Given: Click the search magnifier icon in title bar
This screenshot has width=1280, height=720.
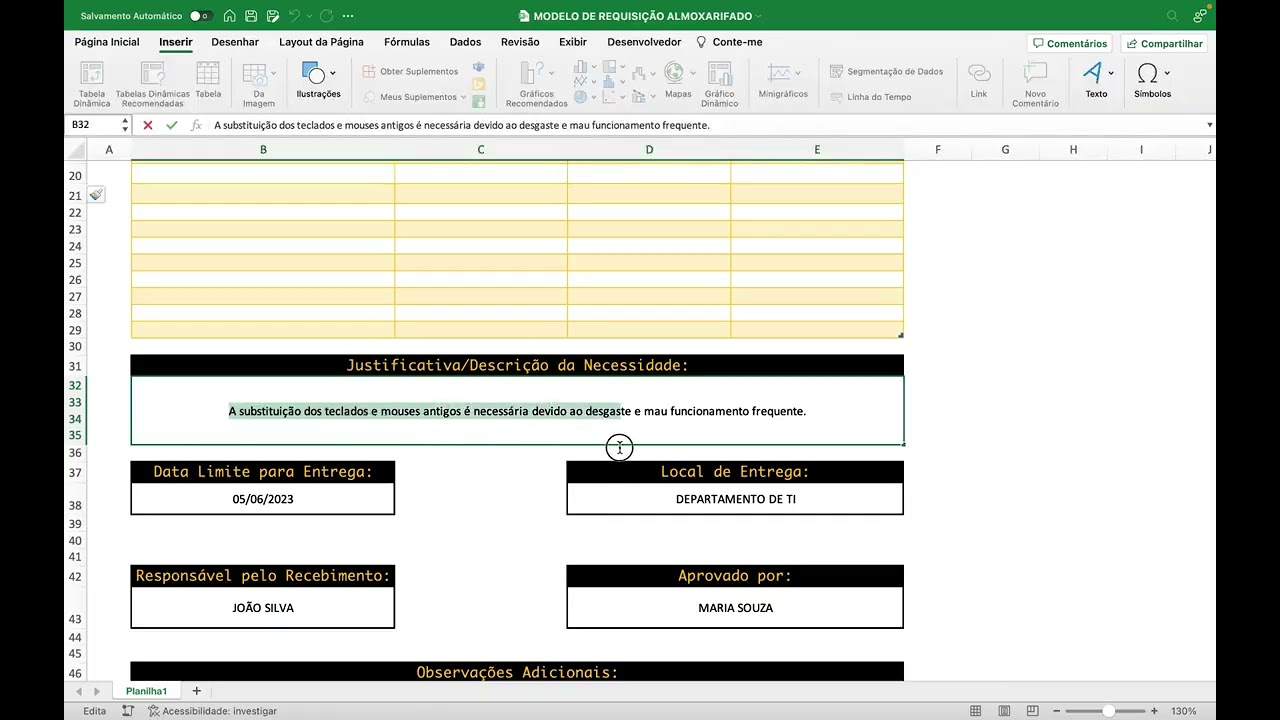Looking at the screenshot, I should click(x=1172, y=16).
